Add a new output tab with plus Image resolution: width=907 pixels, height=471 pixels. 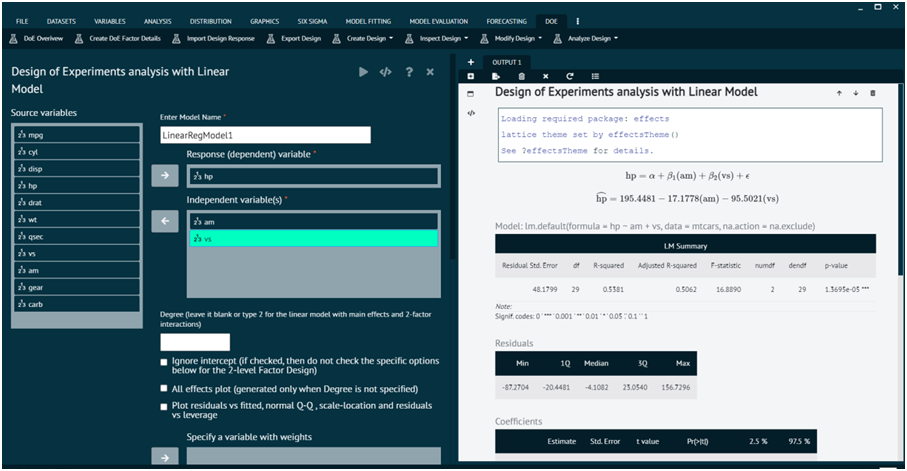[x=471, y=62]
